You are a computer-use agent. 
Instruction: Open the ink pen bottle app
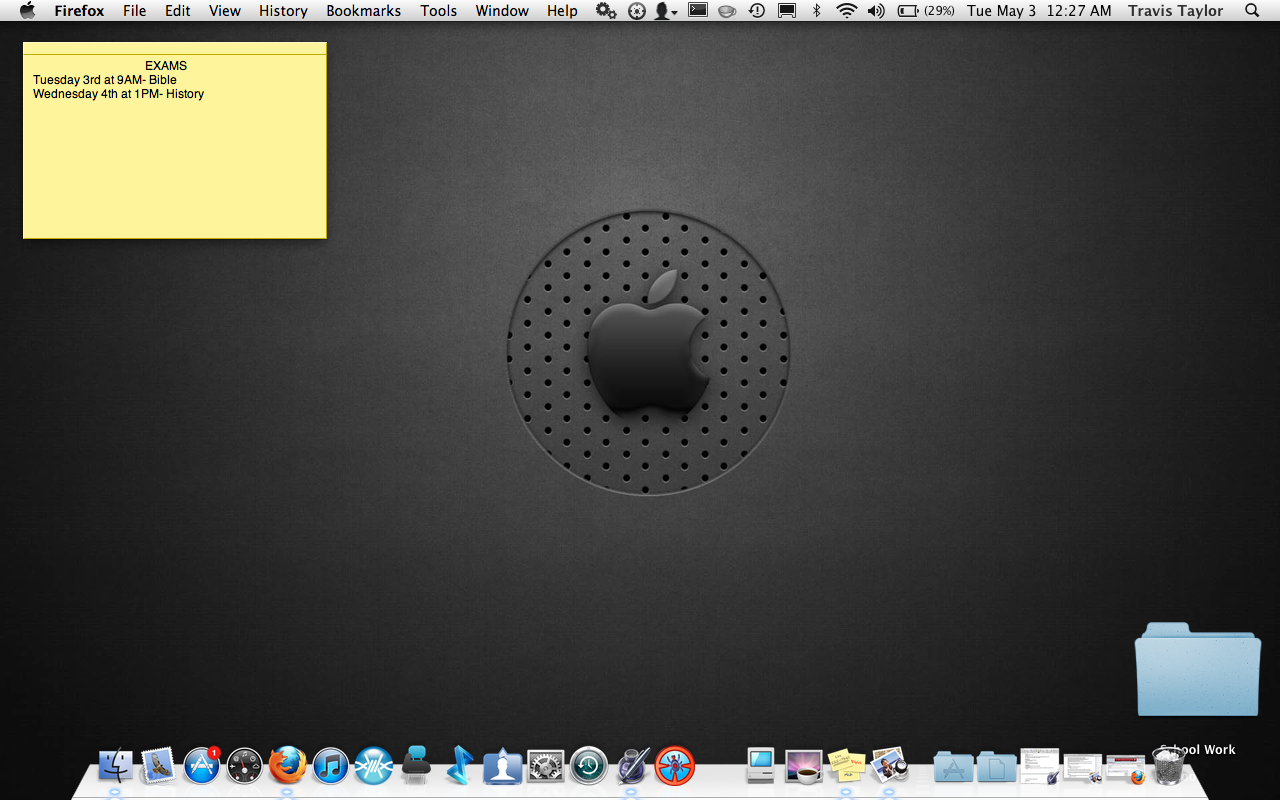point(632,766)
